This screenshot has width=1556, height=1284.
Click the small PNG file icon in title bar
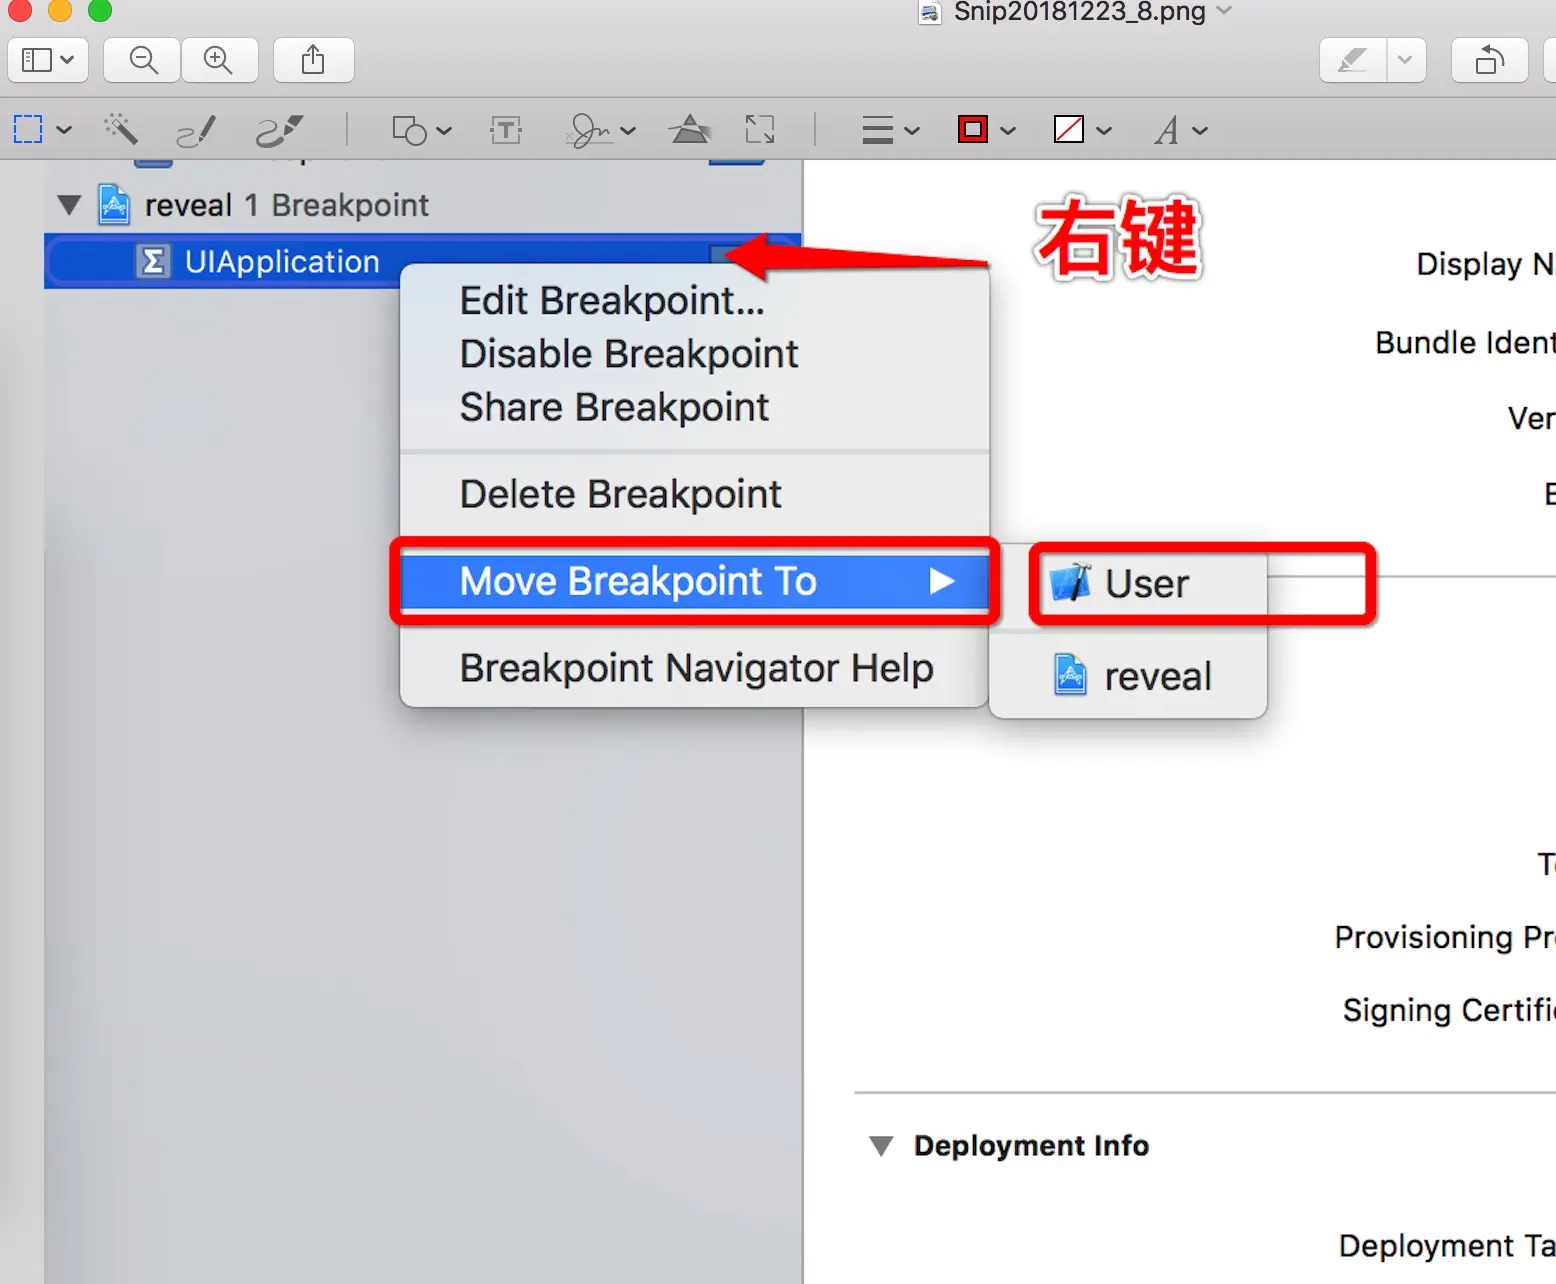click(x=930, y=13)
